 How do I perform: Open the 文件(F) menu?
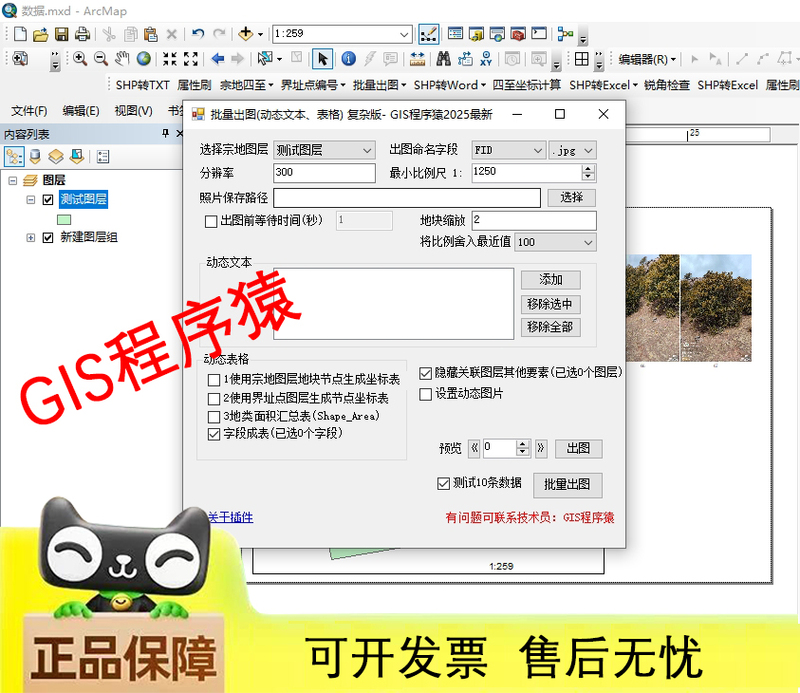pos(29,111)
